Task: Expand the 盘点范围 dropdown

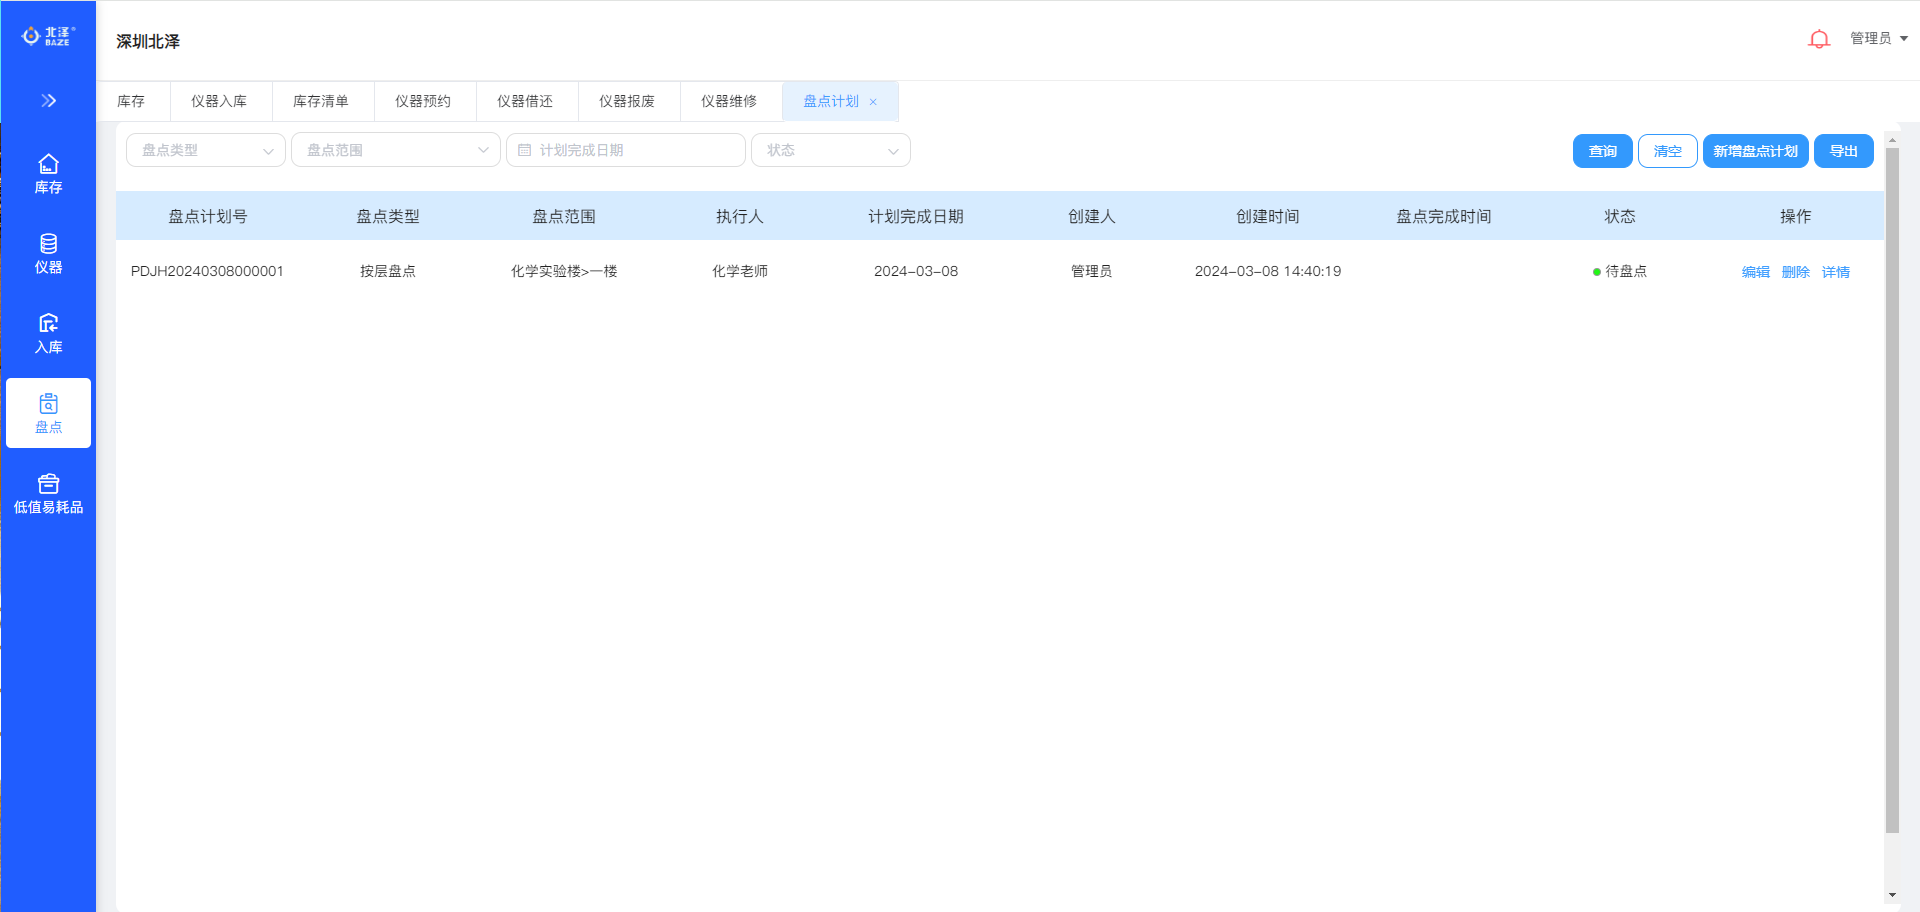Action: coord(395,150)
